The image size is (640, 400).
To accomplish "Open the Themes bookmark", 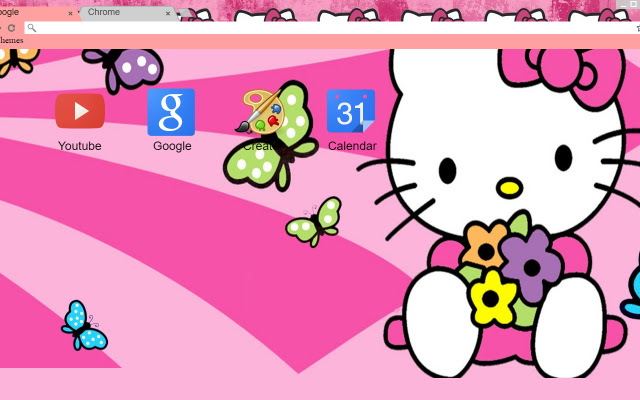I will tap(11, 40).
